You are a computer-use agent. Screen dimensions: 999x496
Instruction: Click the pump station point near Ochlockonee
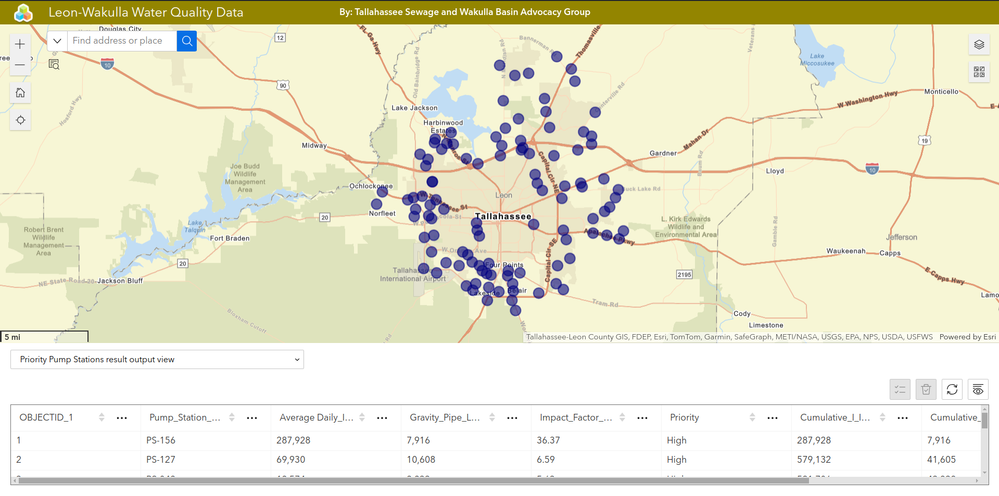(382, 192)
